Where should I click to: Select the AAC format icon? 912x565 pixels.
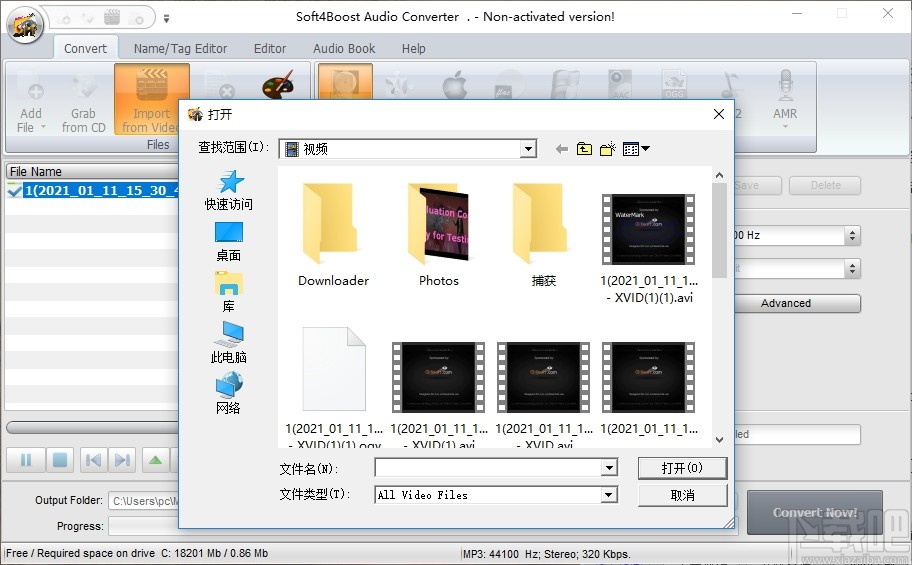tap(619, 85)
